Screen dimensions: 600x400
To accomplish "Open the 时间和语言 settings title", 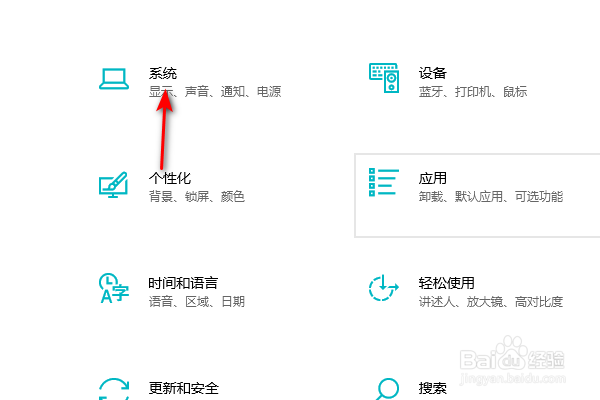I will pos(183,283).
